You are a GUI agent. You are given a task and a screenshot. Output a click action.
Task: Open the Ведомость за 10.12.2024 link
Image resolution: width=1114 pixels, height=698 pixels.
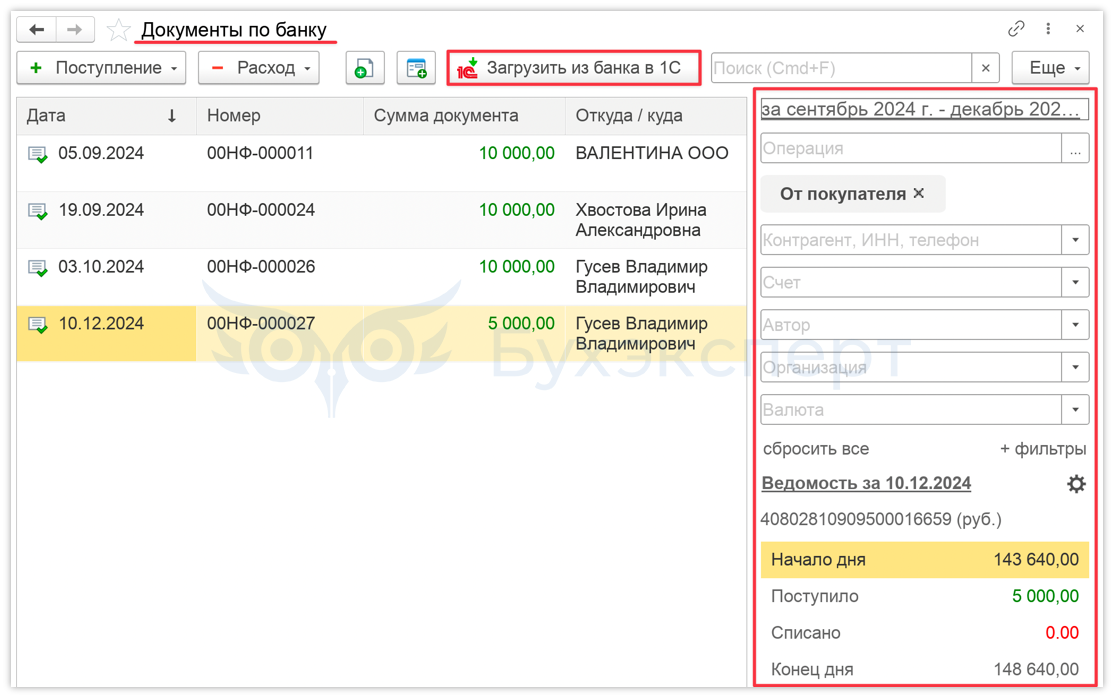click(866, 483)
